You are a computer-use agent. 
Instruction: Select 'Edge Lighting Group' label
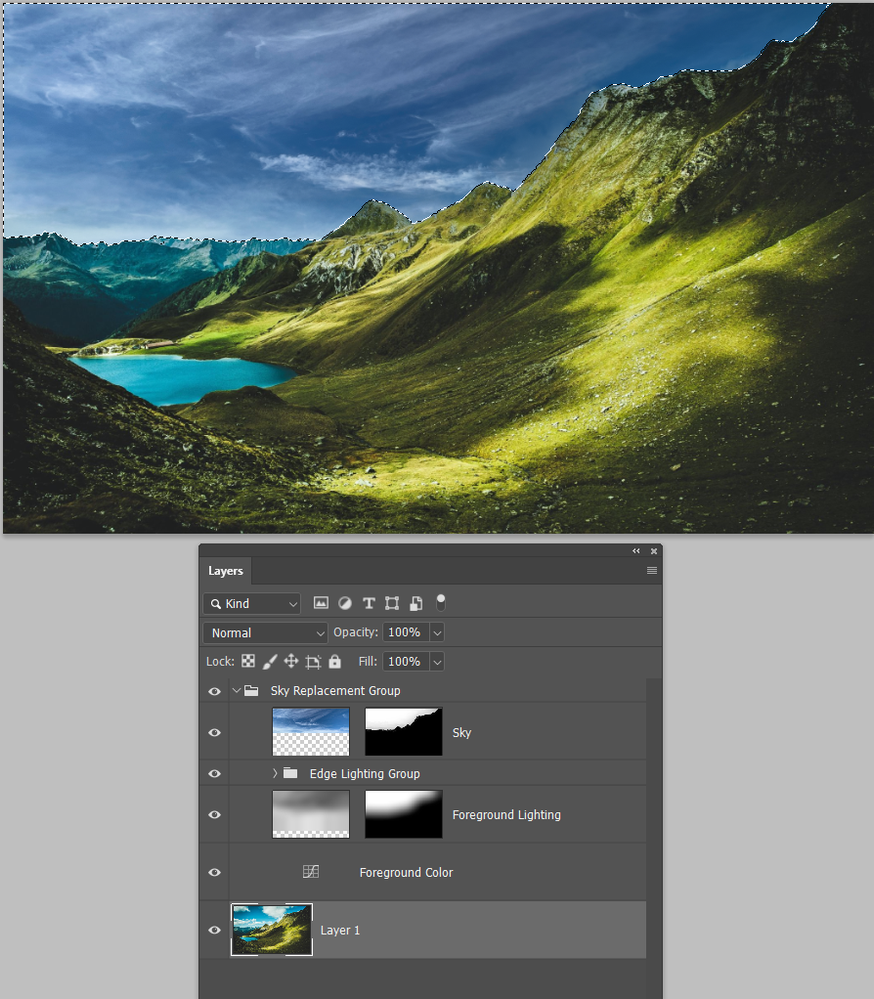pos(364,773)
